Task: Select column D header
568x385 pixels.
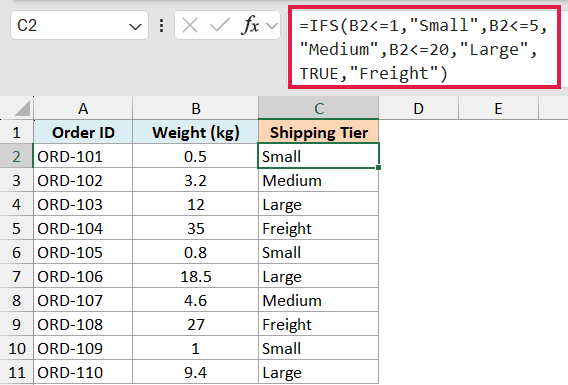Action: point(419,108)
